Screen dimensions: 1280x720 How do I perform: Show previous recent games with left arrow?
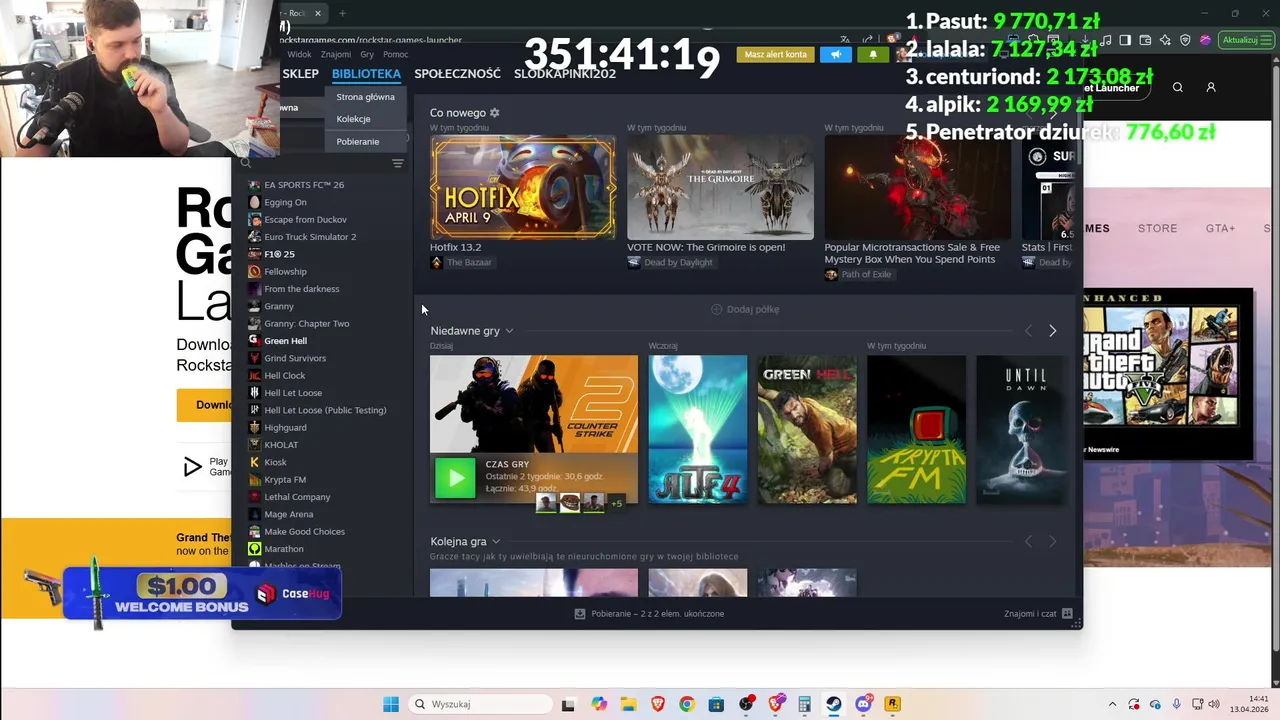pyautogui.click(x=1028, y=331)
